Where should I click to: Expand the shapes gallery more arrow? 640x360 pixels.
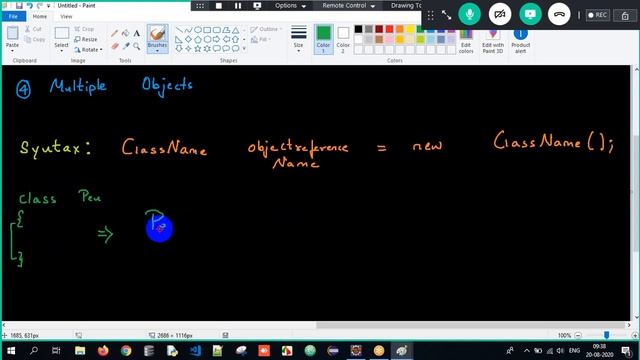244,49
